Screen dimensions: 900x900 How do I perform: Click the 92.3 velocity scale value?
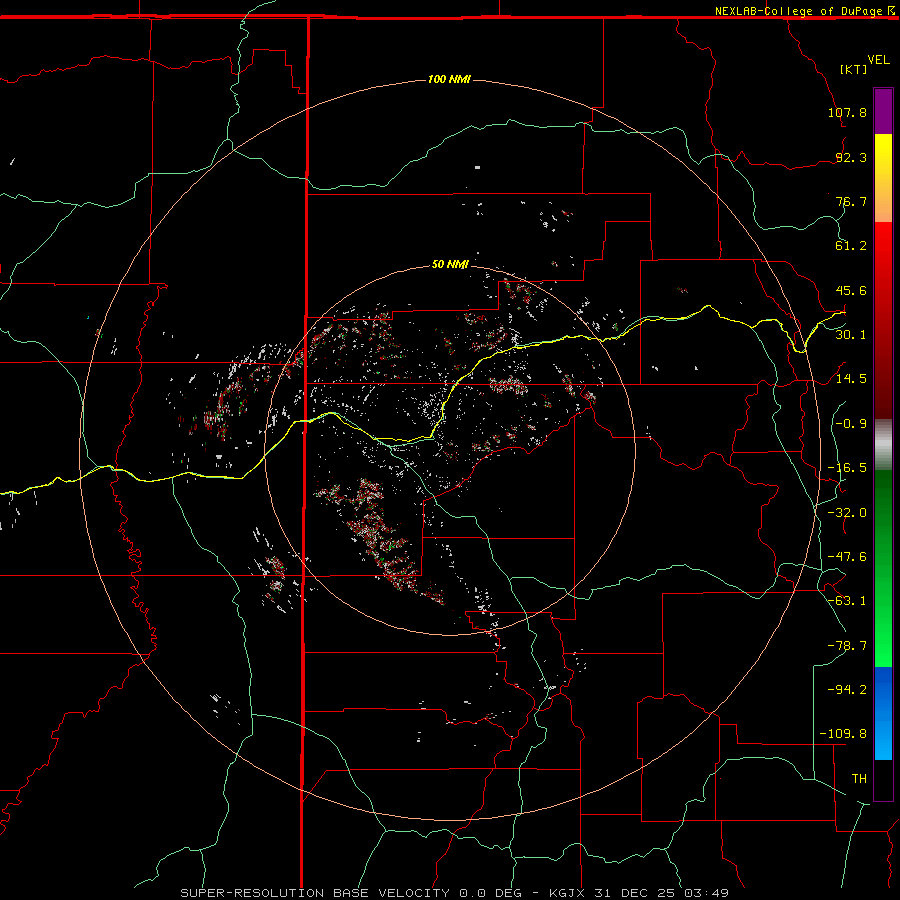[851, 157]
